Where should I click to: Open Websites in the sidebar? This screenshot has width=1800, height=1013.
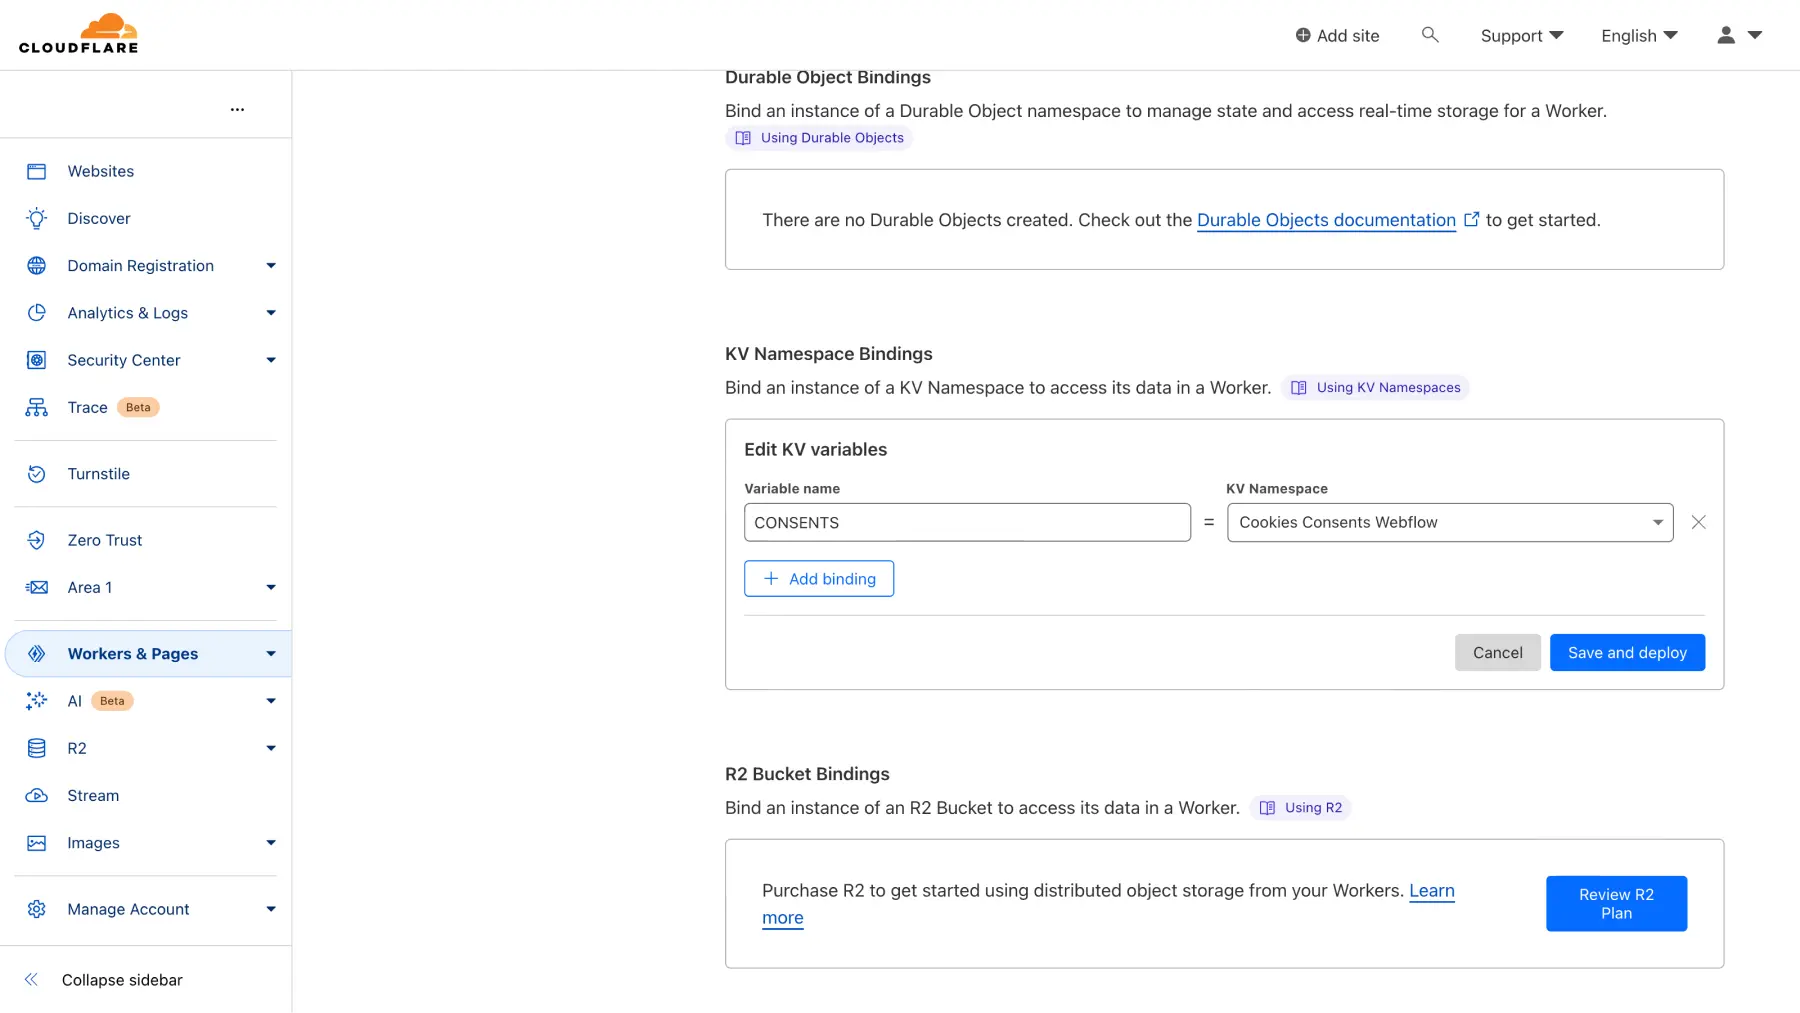[x=100, y=171]
